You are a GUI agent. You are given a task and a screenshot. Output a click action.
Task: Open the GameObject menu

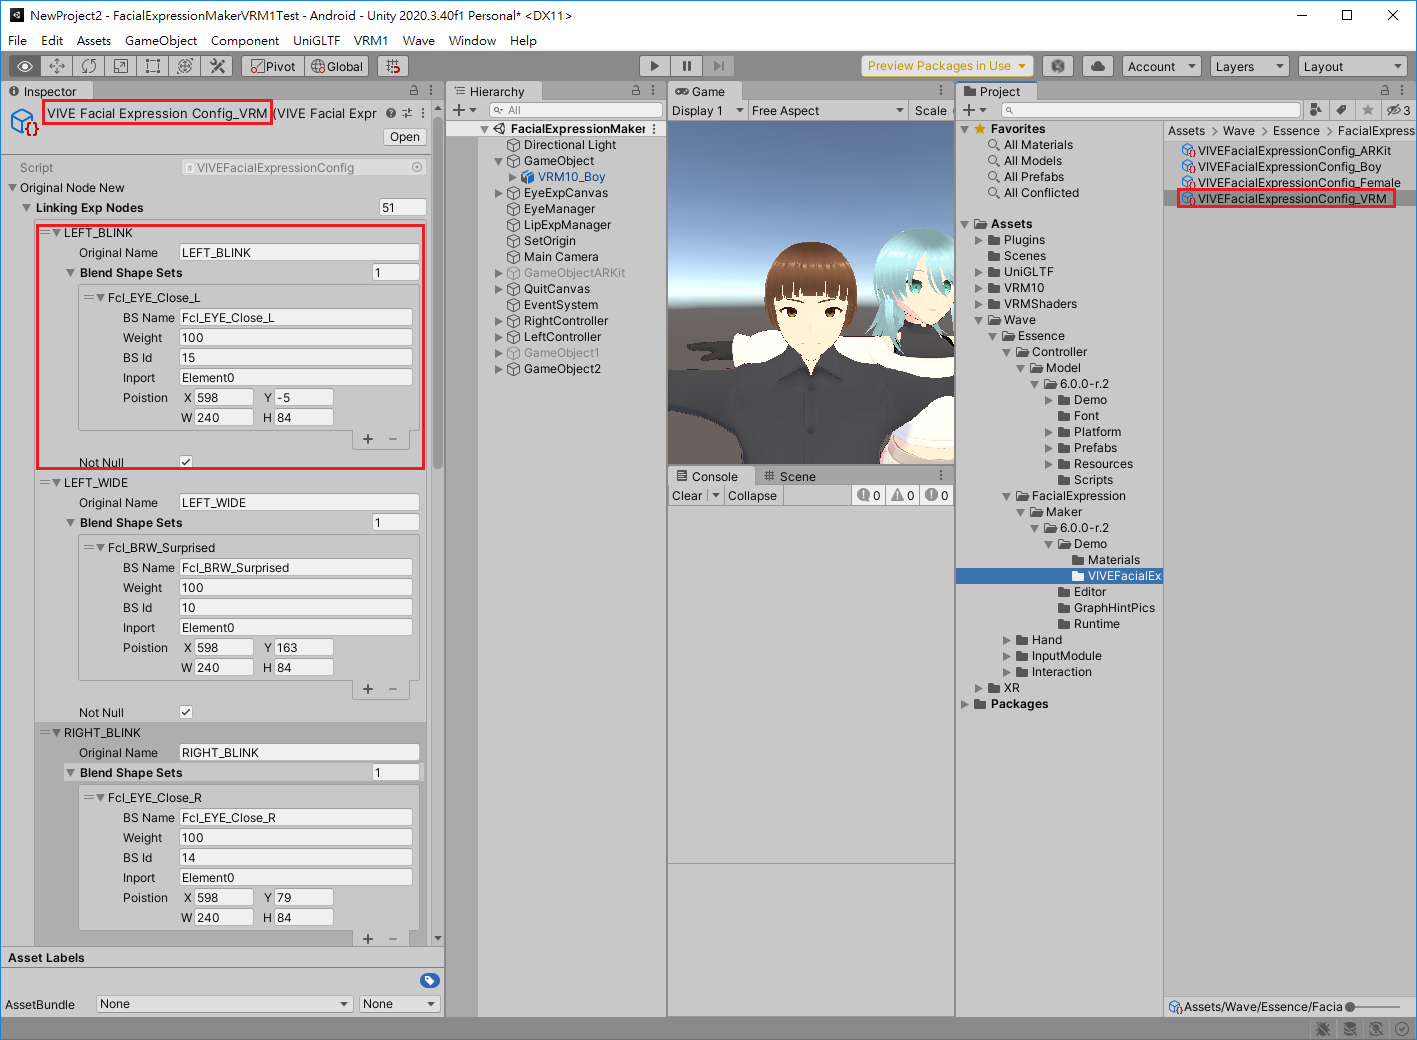pos(161,40)
